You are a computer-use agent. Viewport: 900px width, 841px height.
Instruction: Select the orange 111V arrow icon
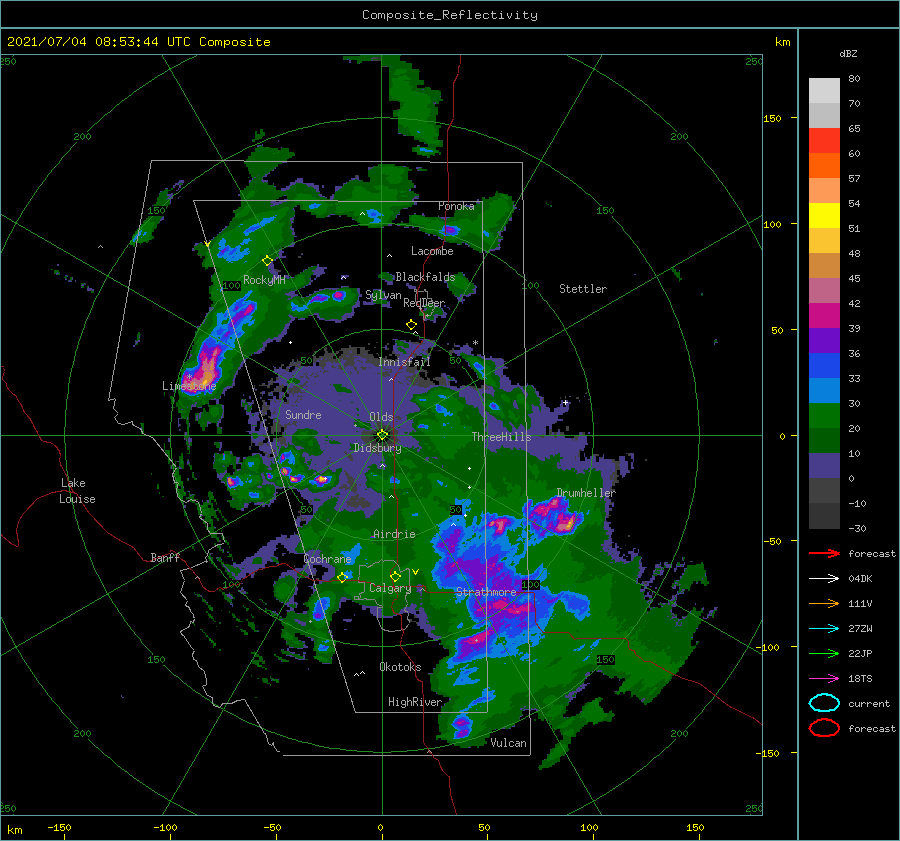(824, 603)
